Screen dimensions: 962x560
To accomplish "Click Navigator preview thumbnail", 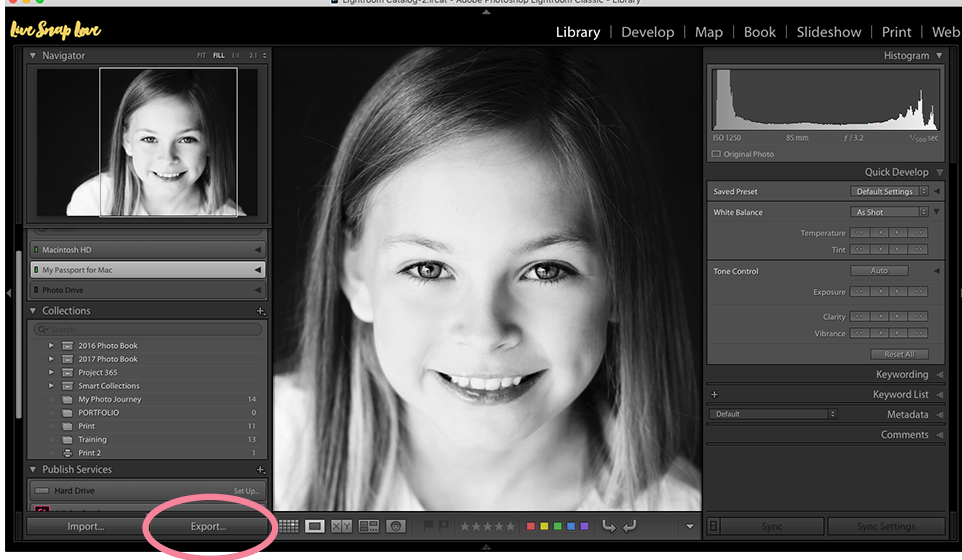I will coord(147,142).
